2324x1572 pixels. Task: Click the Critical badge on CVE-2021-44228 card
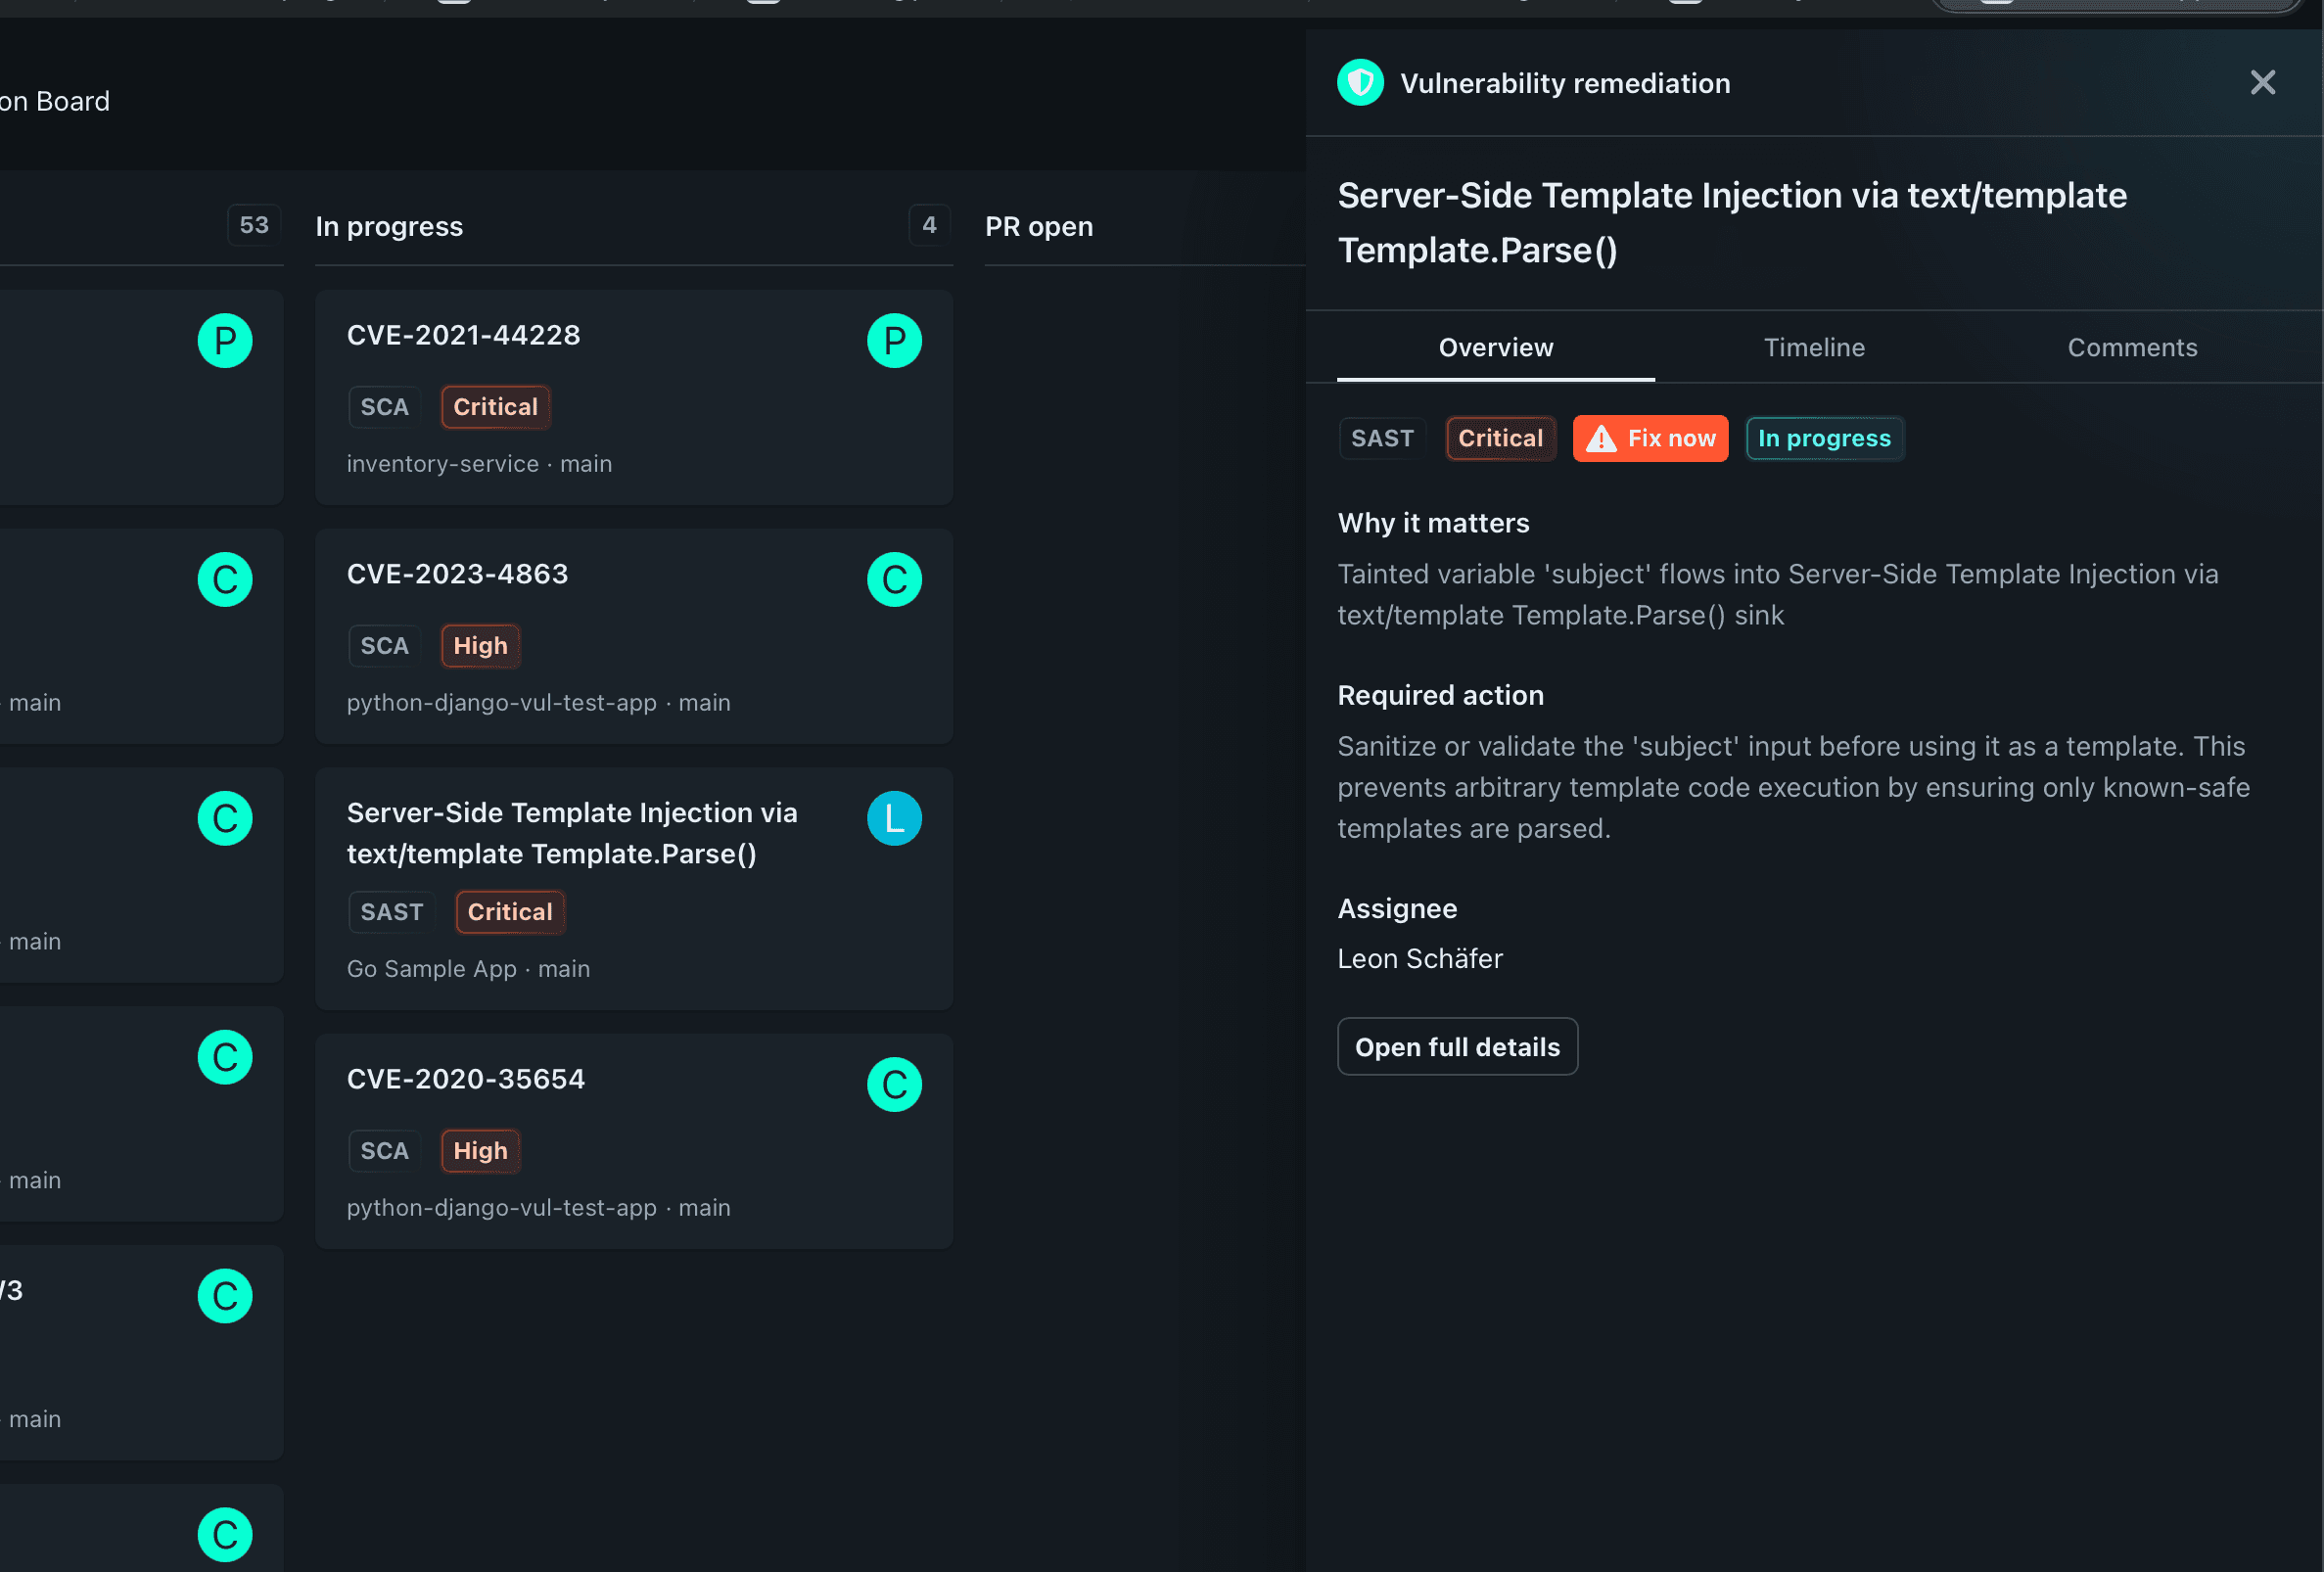[495, 407]
